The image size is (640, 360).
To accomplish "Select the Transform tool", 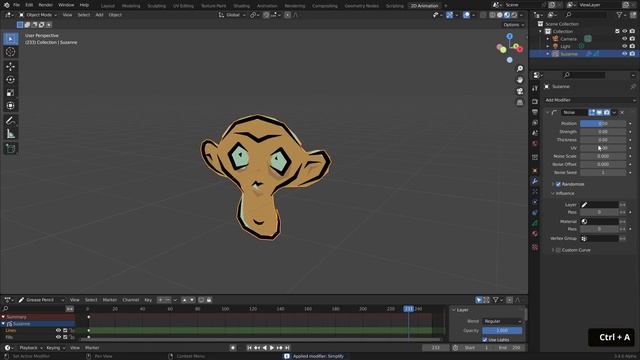I will [x=11, y=106].
